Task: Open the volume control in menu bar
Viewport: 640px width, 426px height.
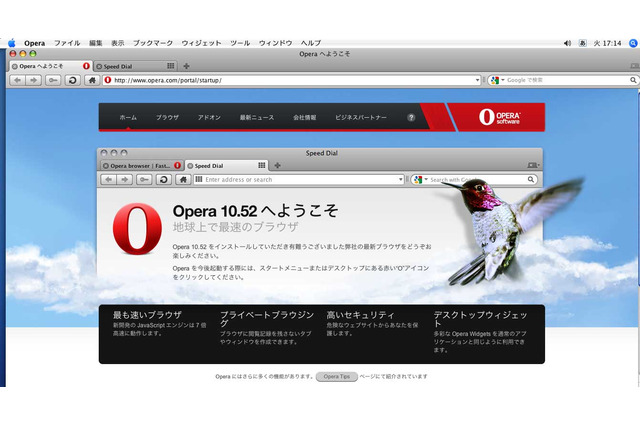Action: pyautogui.click(x=567, y=43)
